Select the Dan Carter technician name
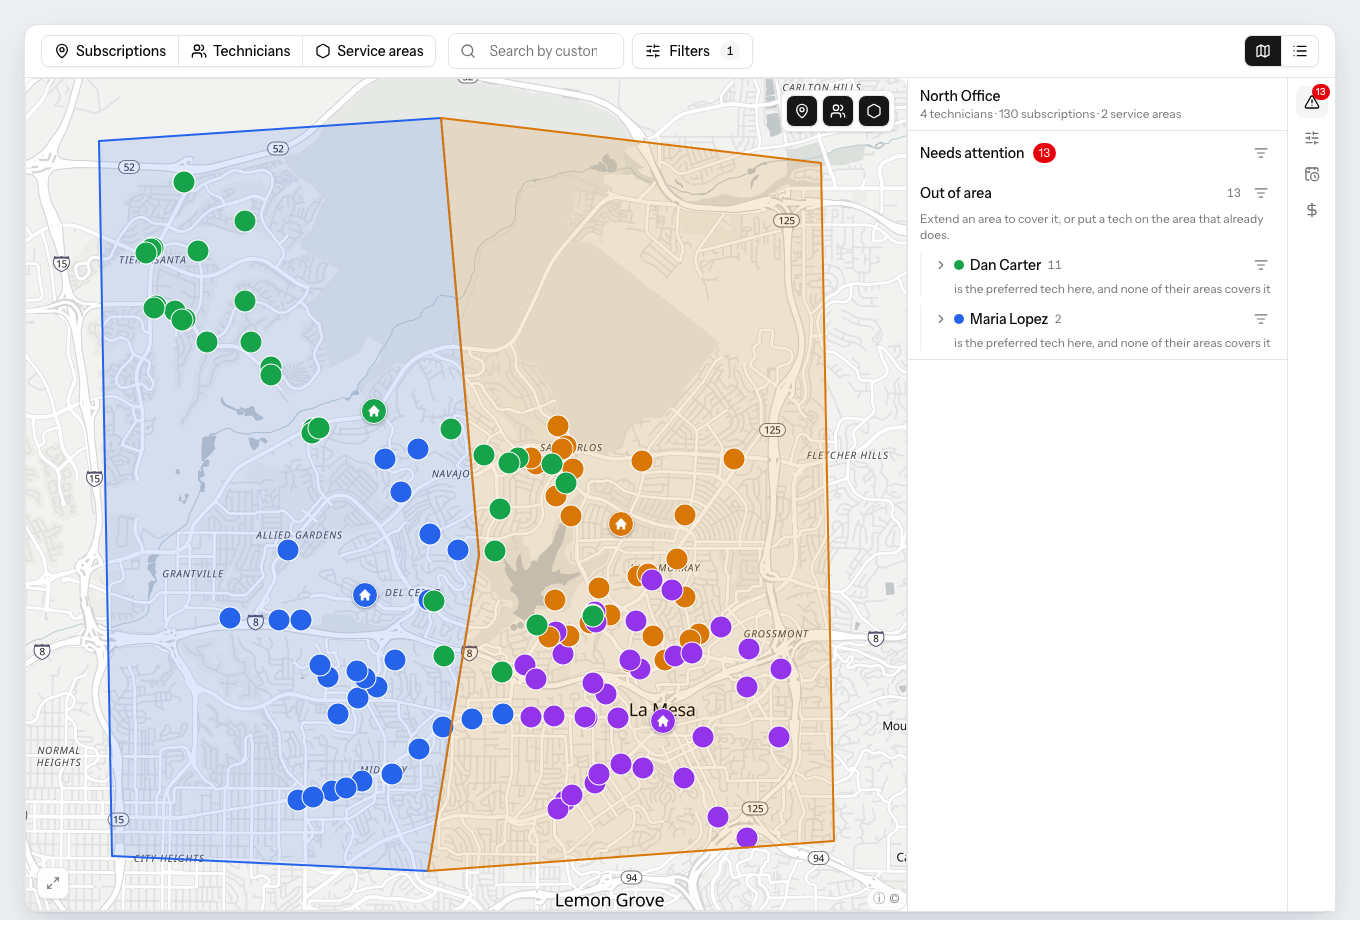 pos(1005,265)
